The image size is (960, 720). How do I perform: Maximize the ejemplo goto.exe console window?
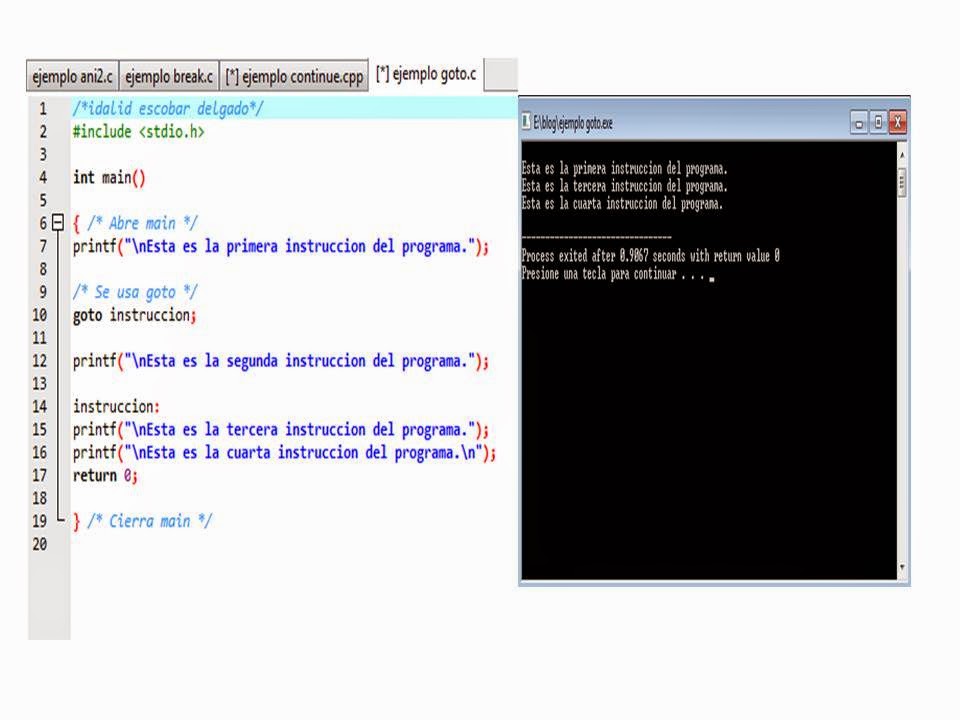click(877, 123)
